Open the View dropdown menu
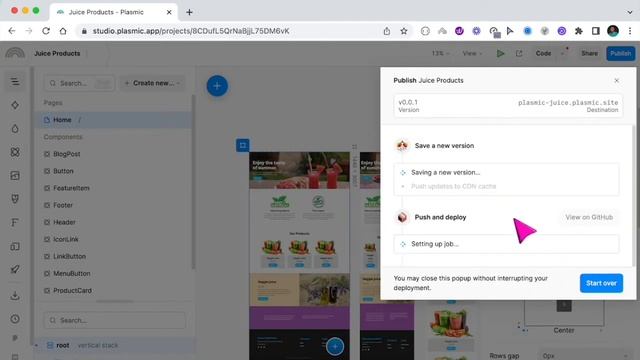 (x=472, y=53)
